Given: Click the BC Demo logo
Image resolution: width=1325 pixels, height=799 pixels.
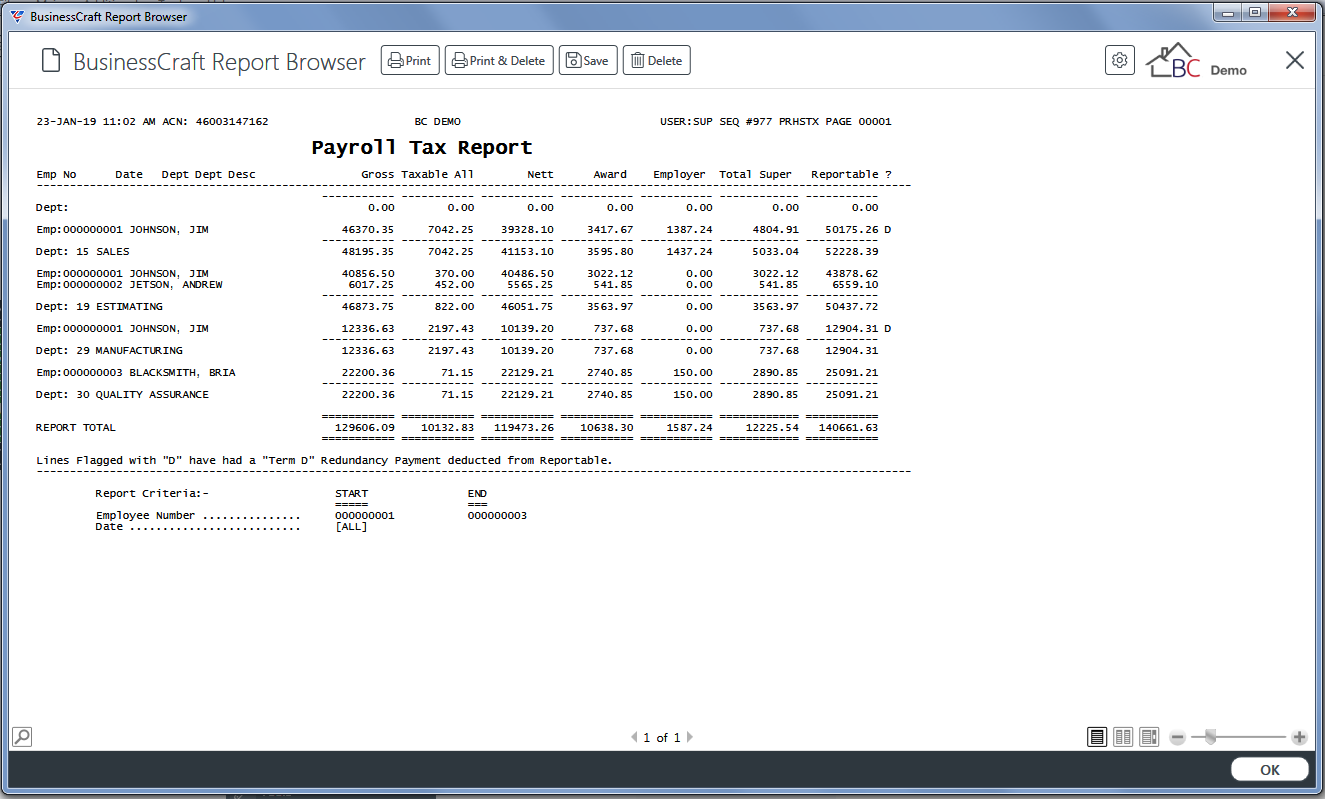Looking at the screenshot, I should pos(1196,61).
